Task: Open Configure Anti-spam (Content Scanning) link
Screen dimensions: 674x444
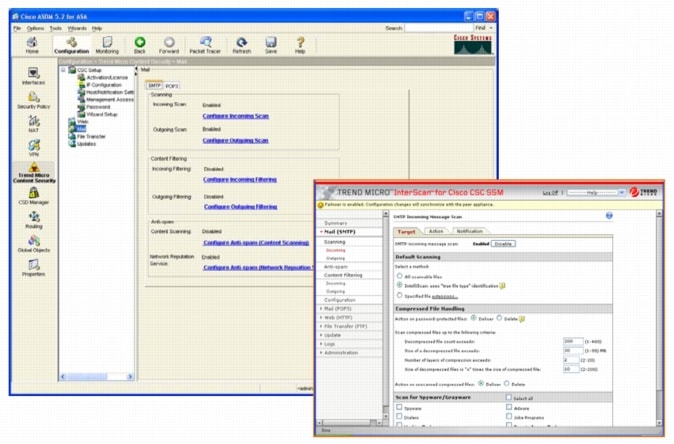Action: (256, 243)
